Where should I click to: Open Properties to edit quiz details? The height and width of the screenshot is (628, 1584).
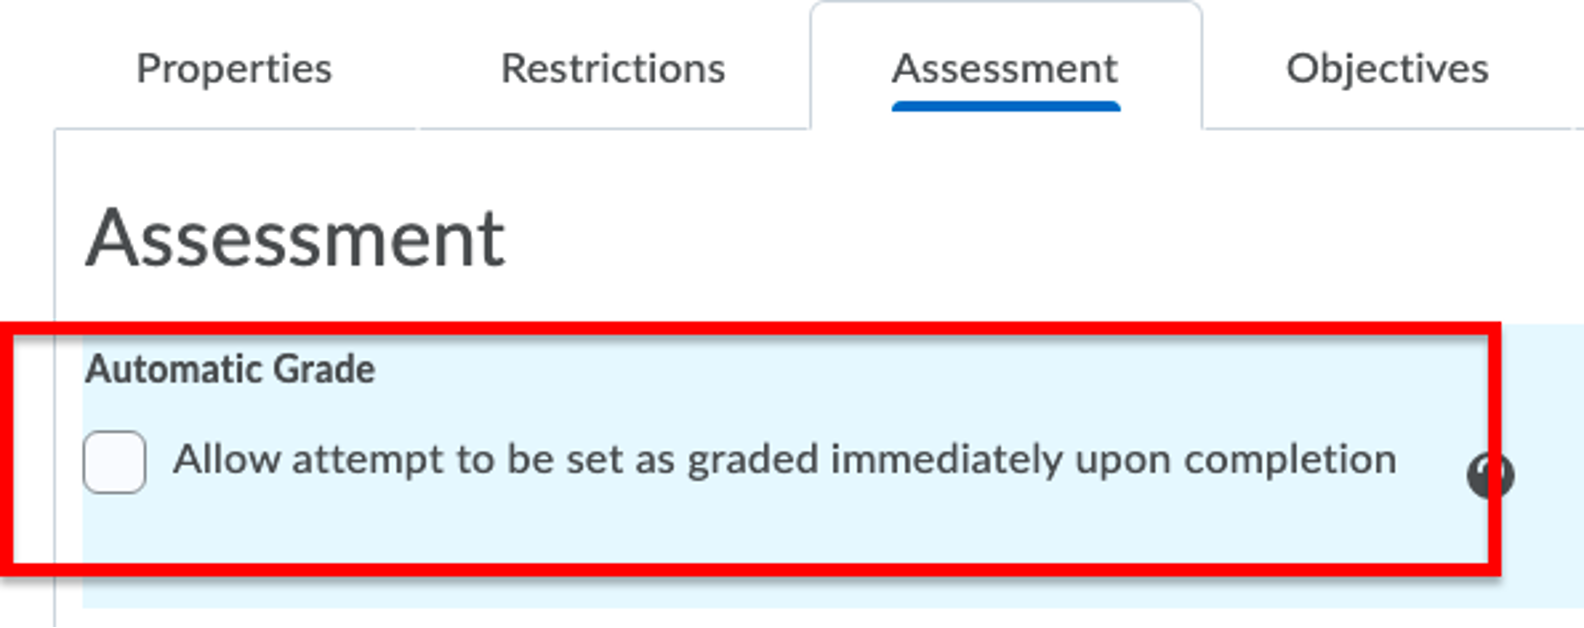point(235,68)
